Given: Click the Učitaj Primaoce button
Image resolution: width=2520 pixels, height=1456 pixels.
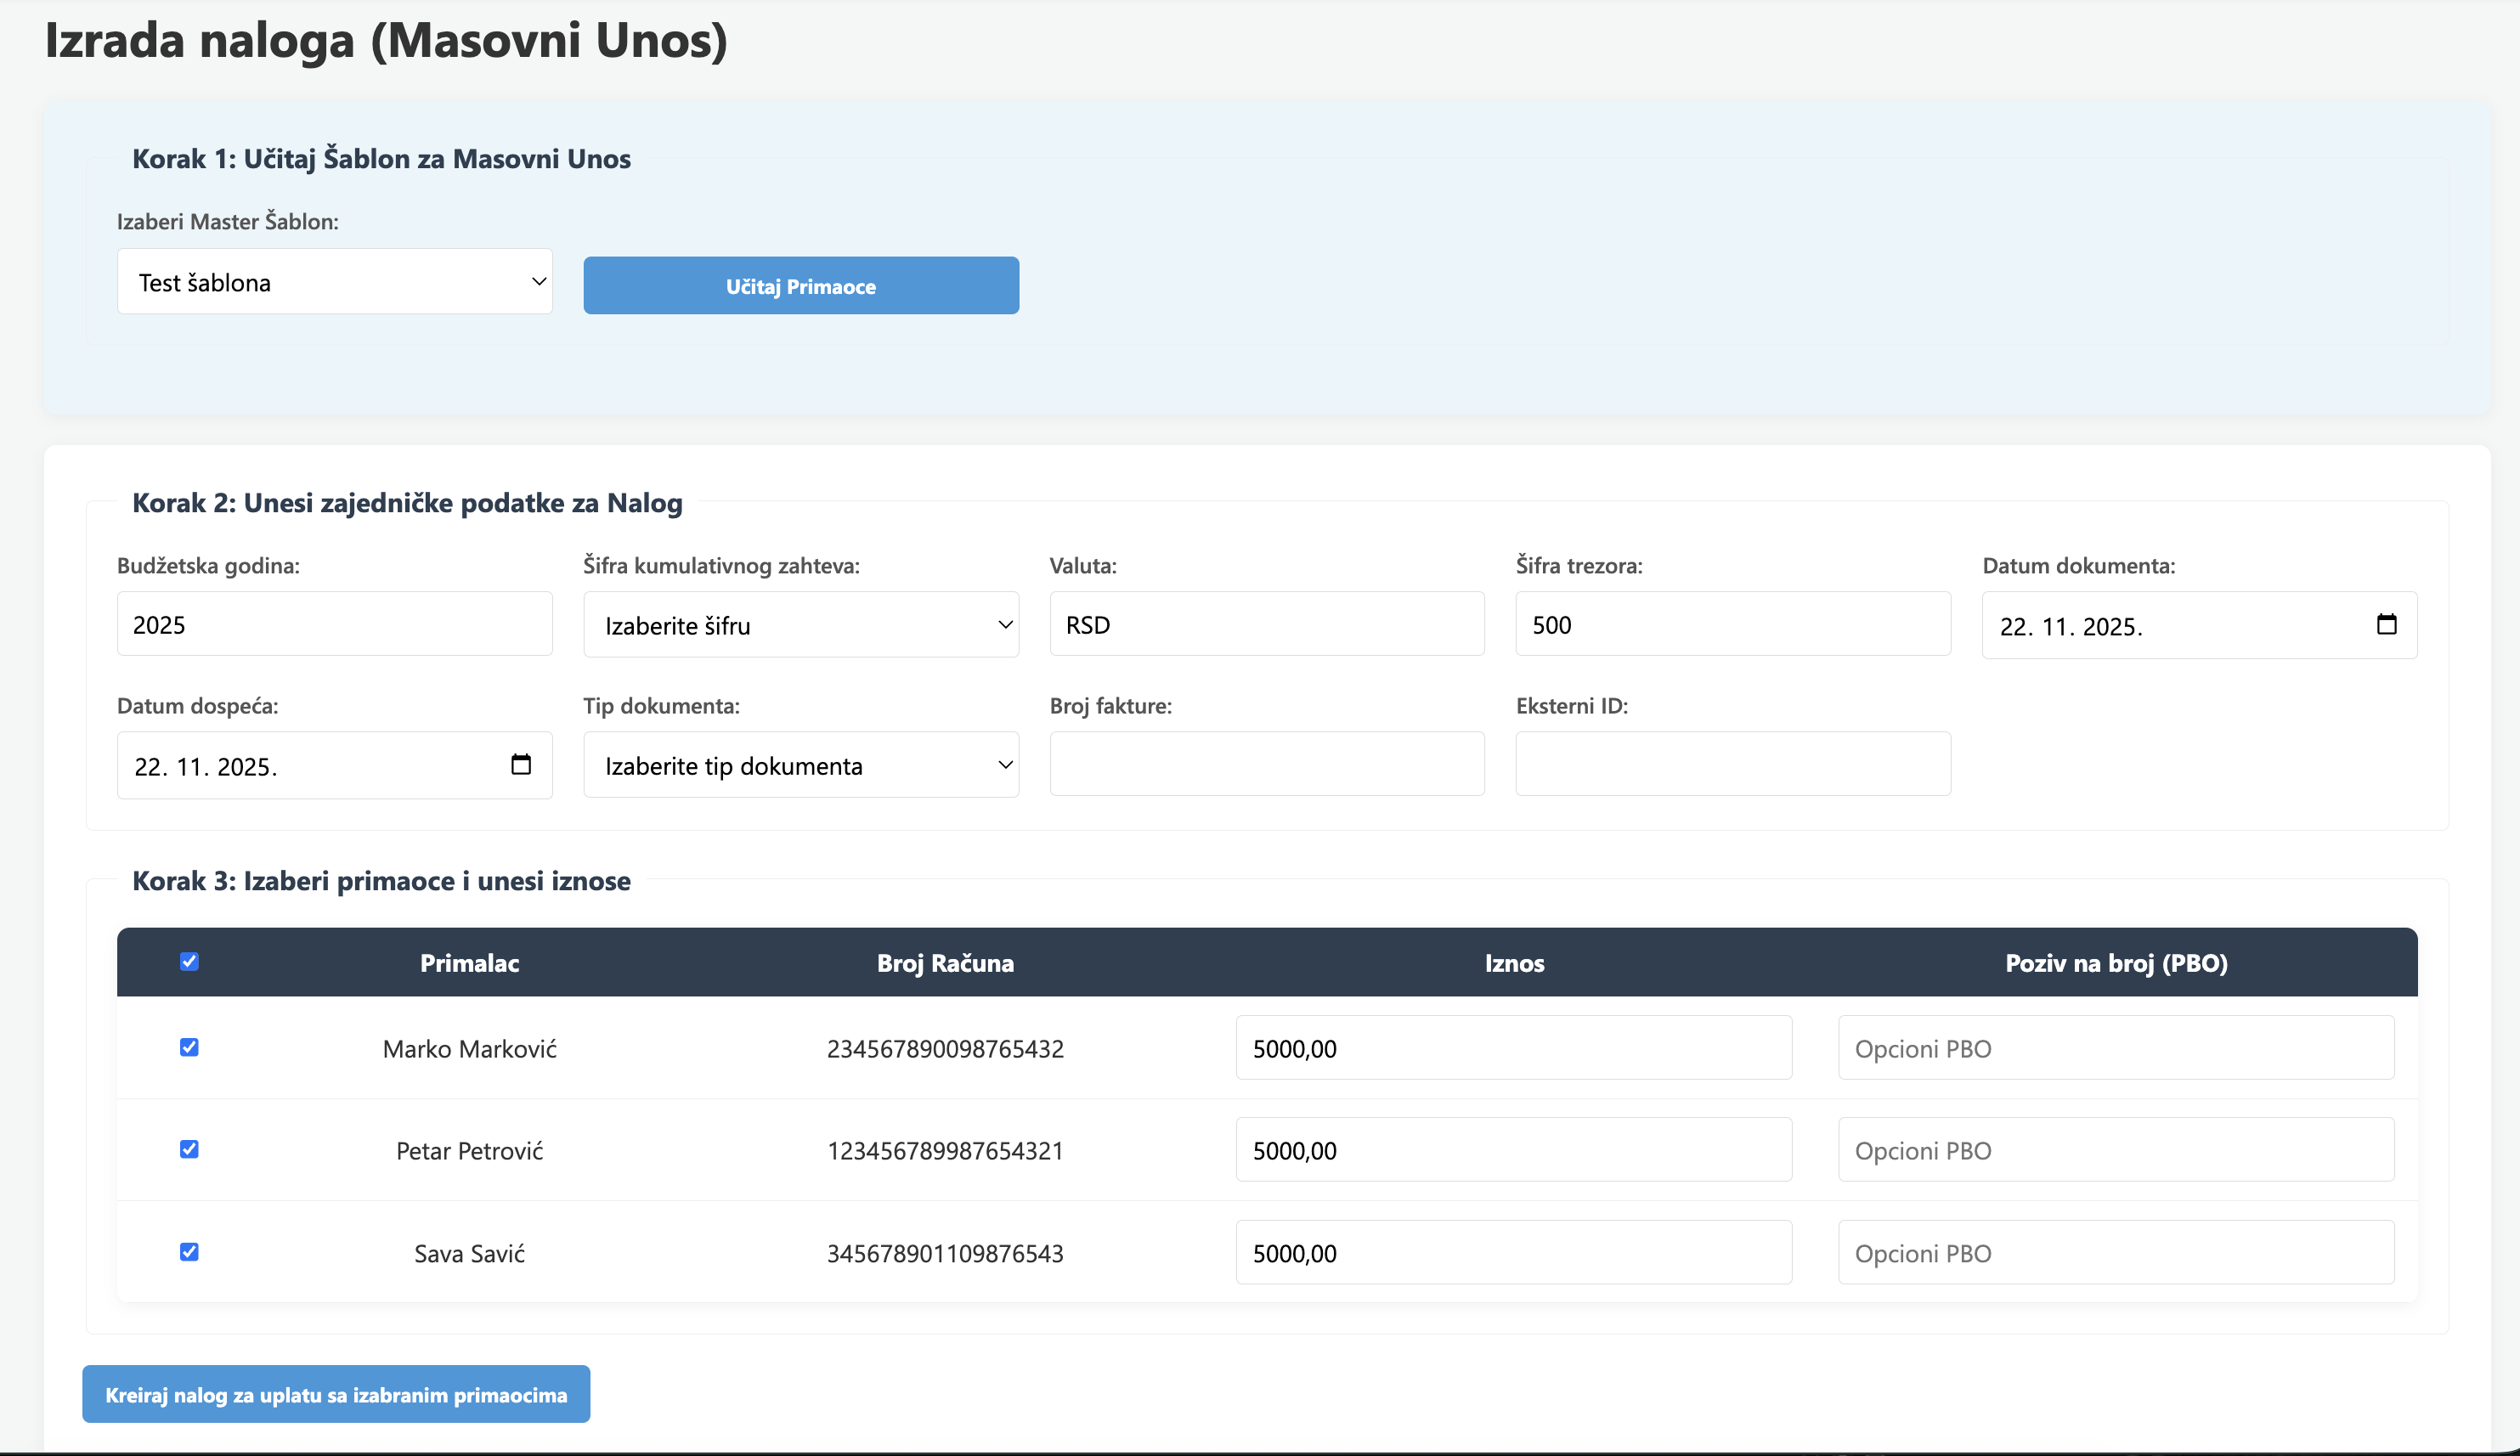Looking at the screenshot, I should point(800,285).
